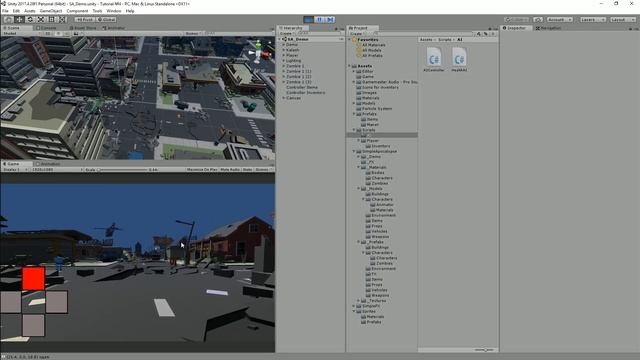Open the File menu
The height and width of the screenshot is (360, 640).
[5, 11]
